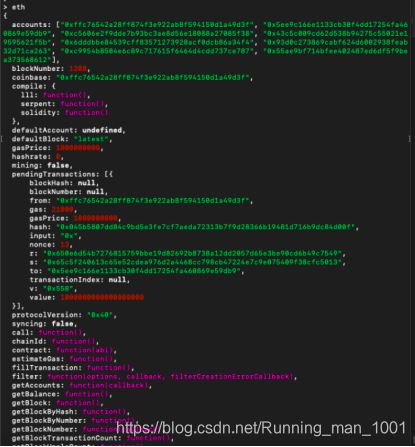The height and width of the screenshot is (447, 415).
Task: Click the transaction hash starting 0x045b5807
Action: tap(206, 227)
